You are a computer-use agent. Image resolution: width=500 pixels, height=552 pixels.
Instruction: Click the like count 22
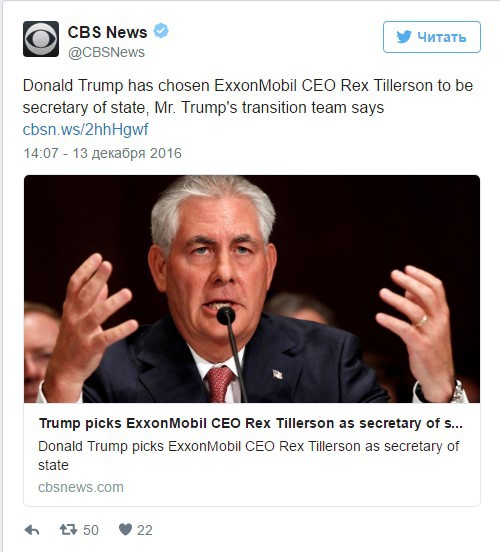click(145, 530)
